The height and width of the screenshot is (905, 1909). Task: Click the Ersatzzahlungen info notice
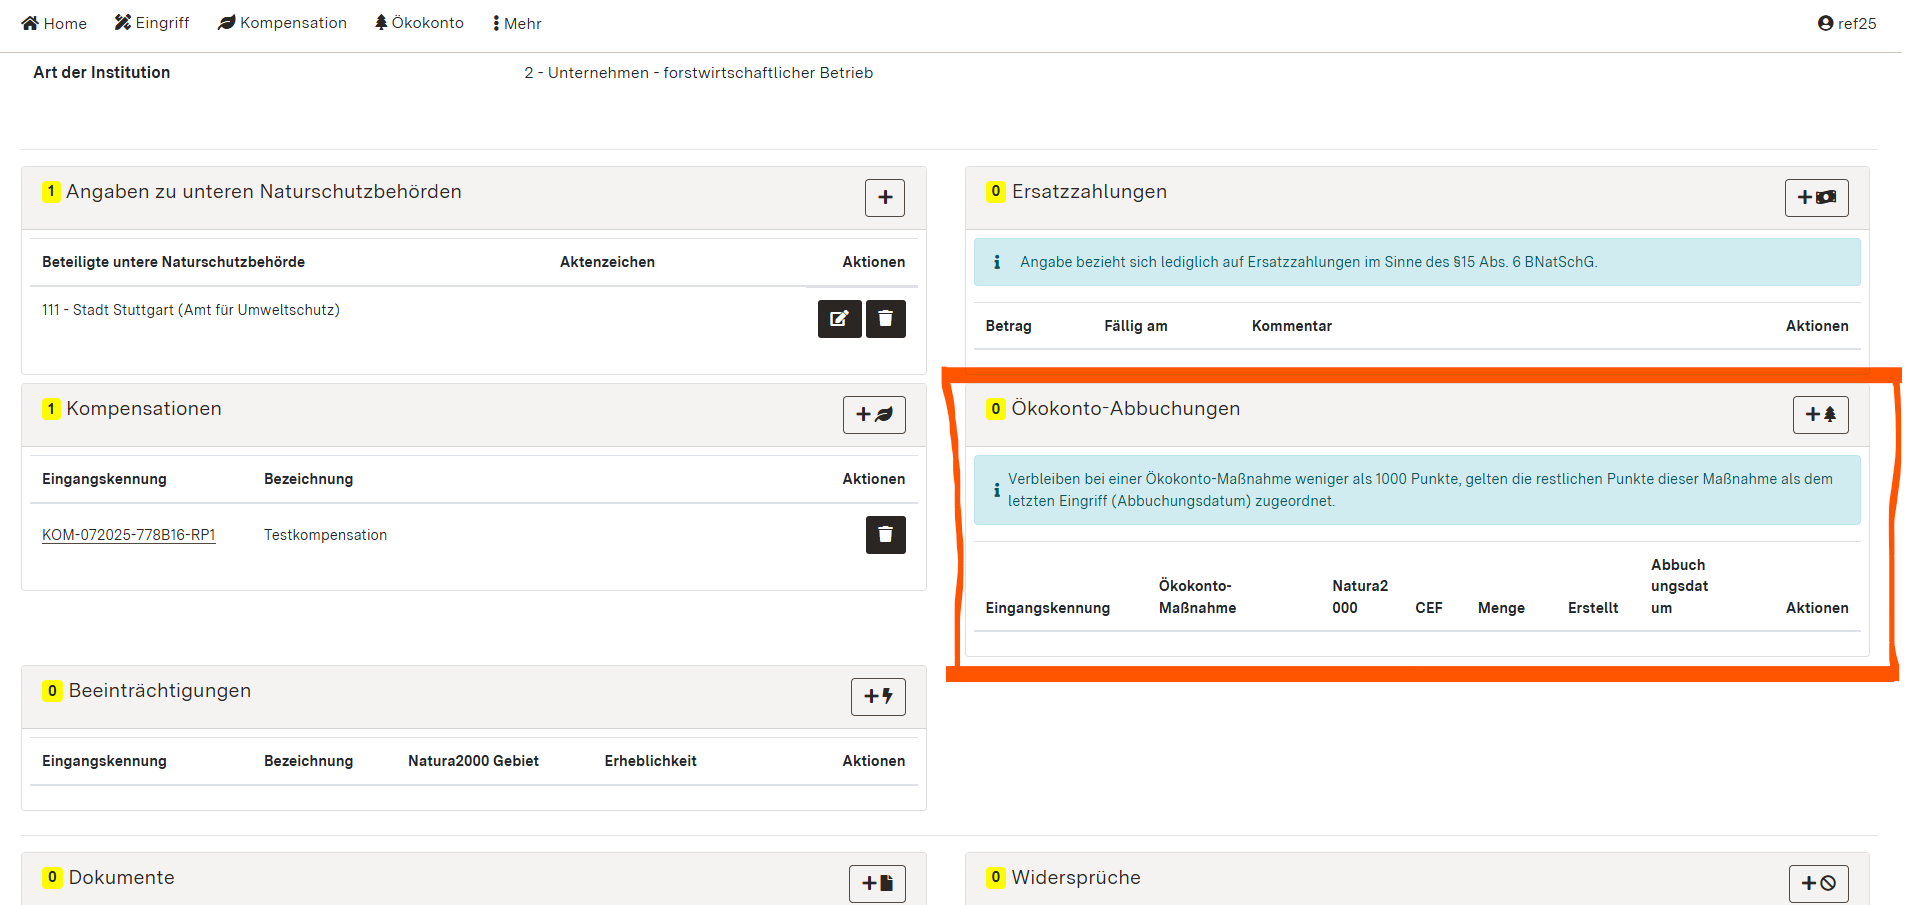[1416, 262]
